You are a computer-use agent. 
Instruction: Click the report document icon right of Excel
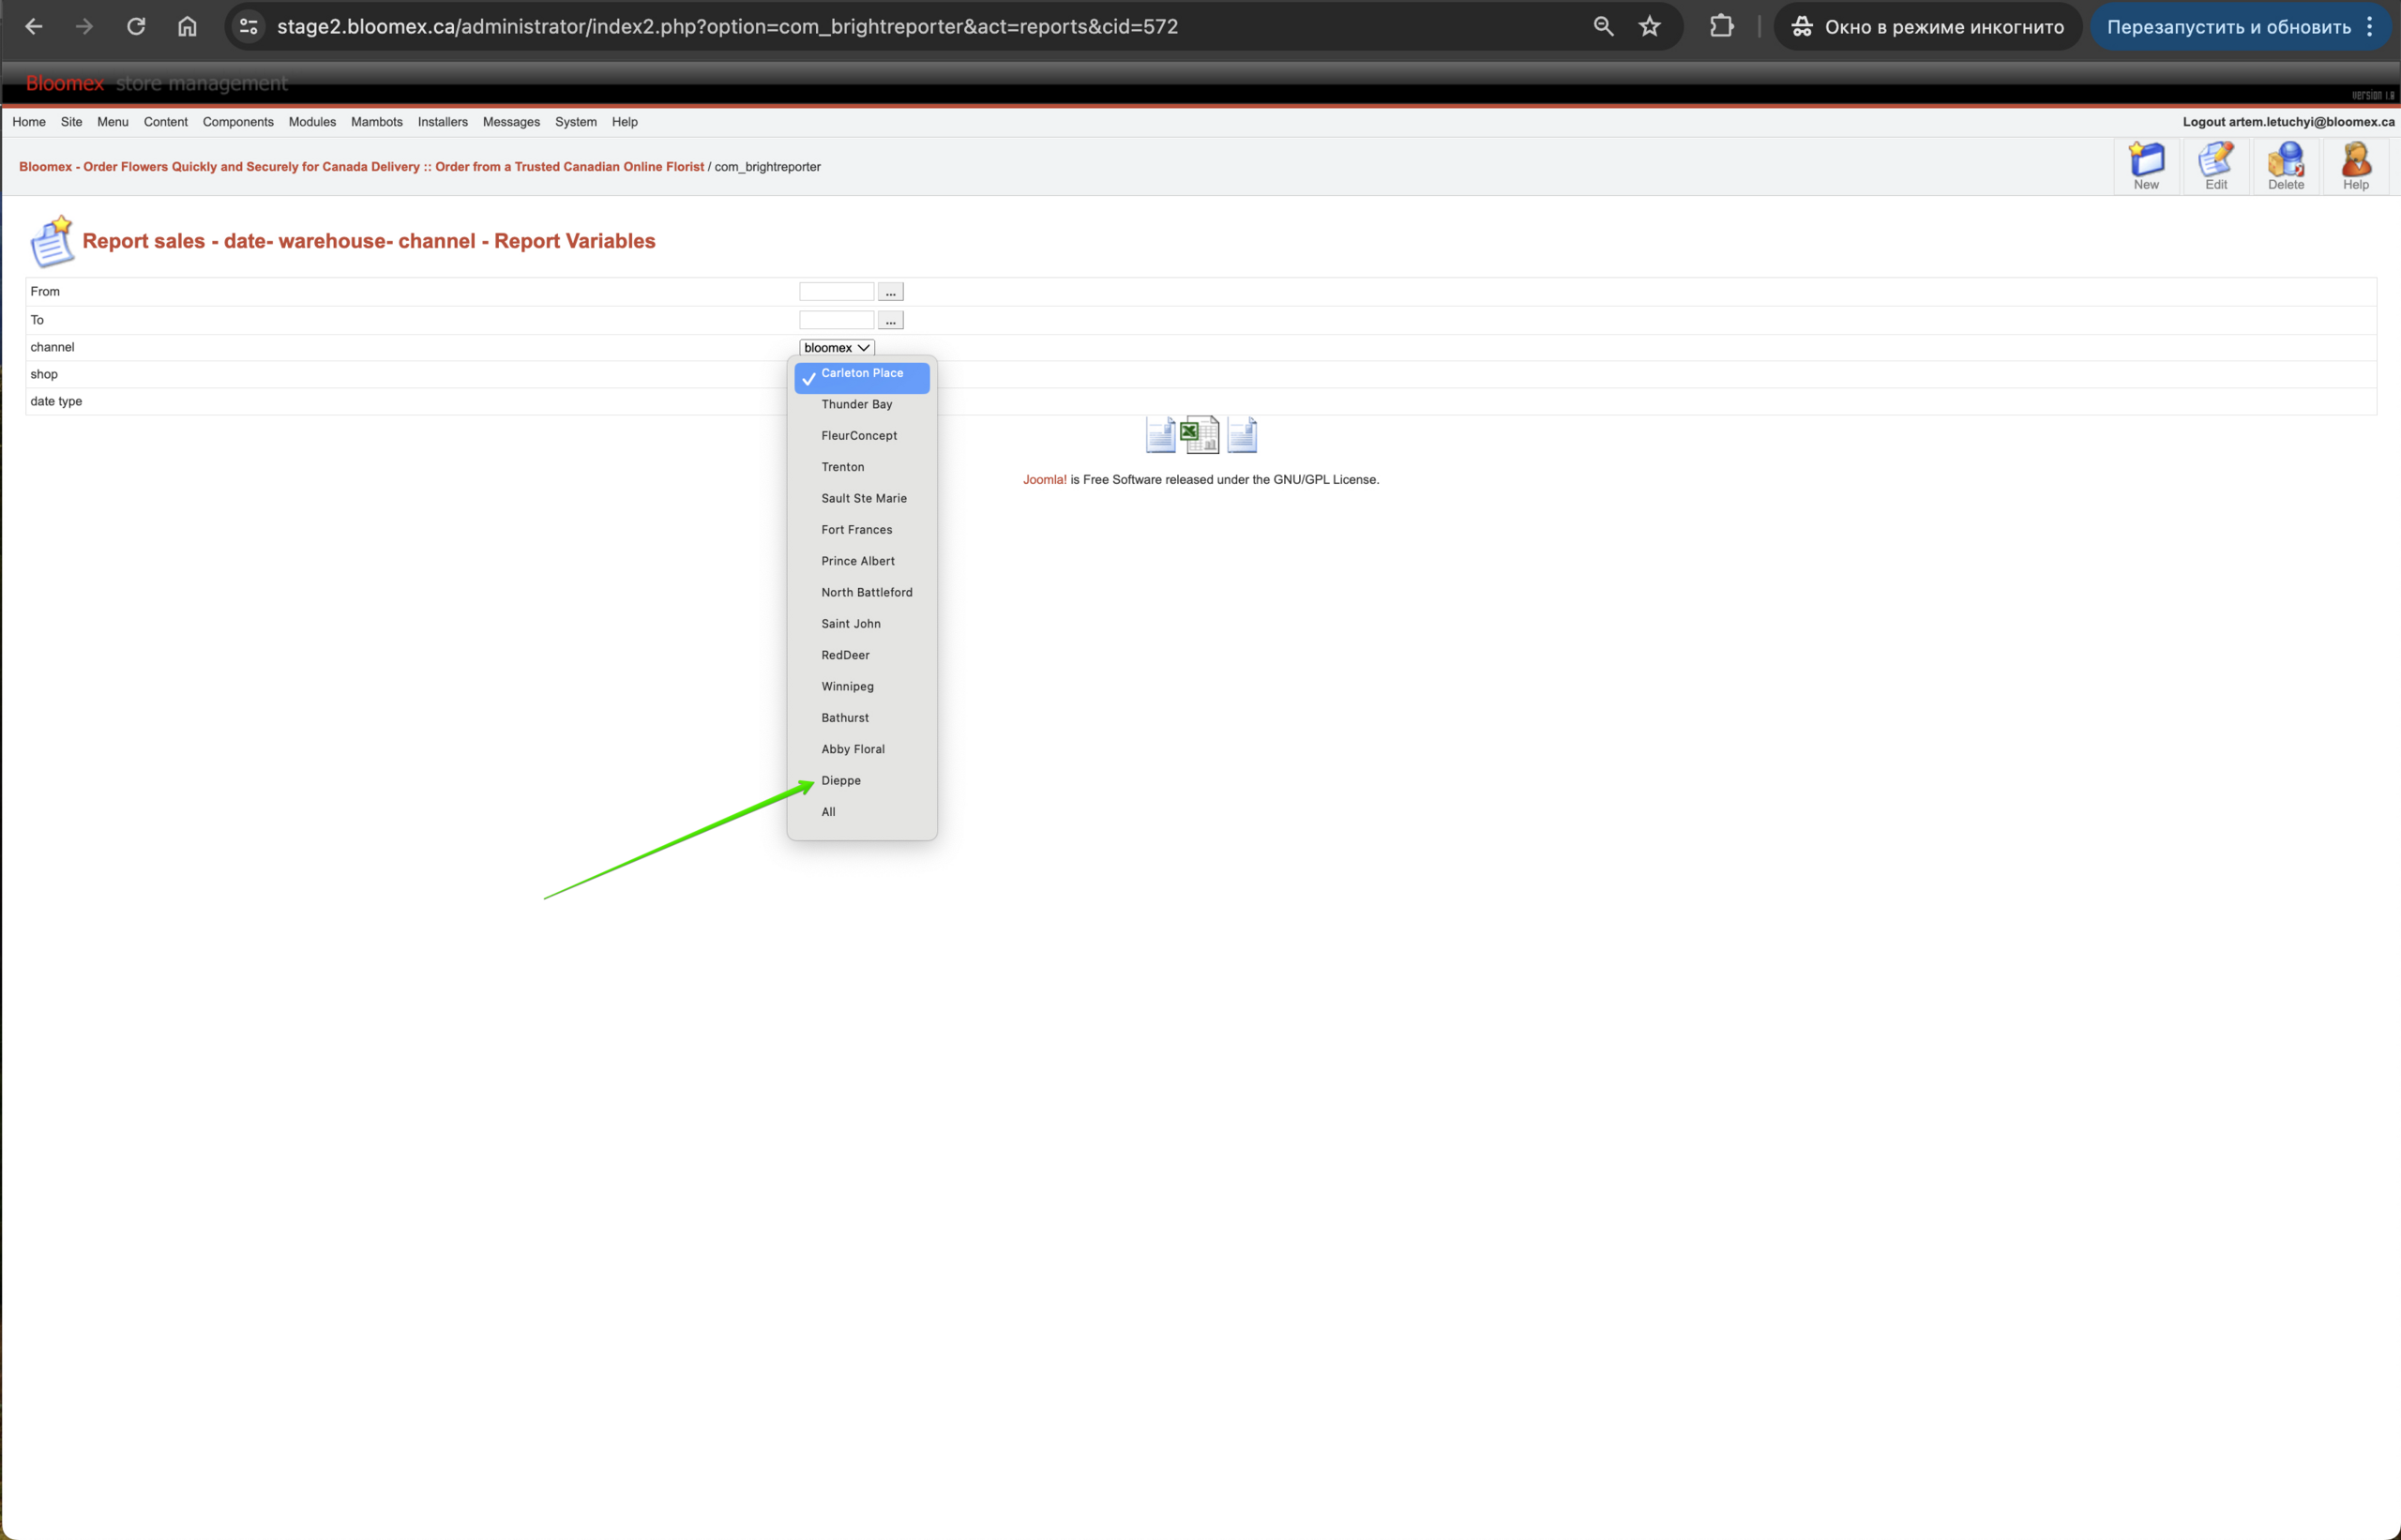coord(1242,434)
